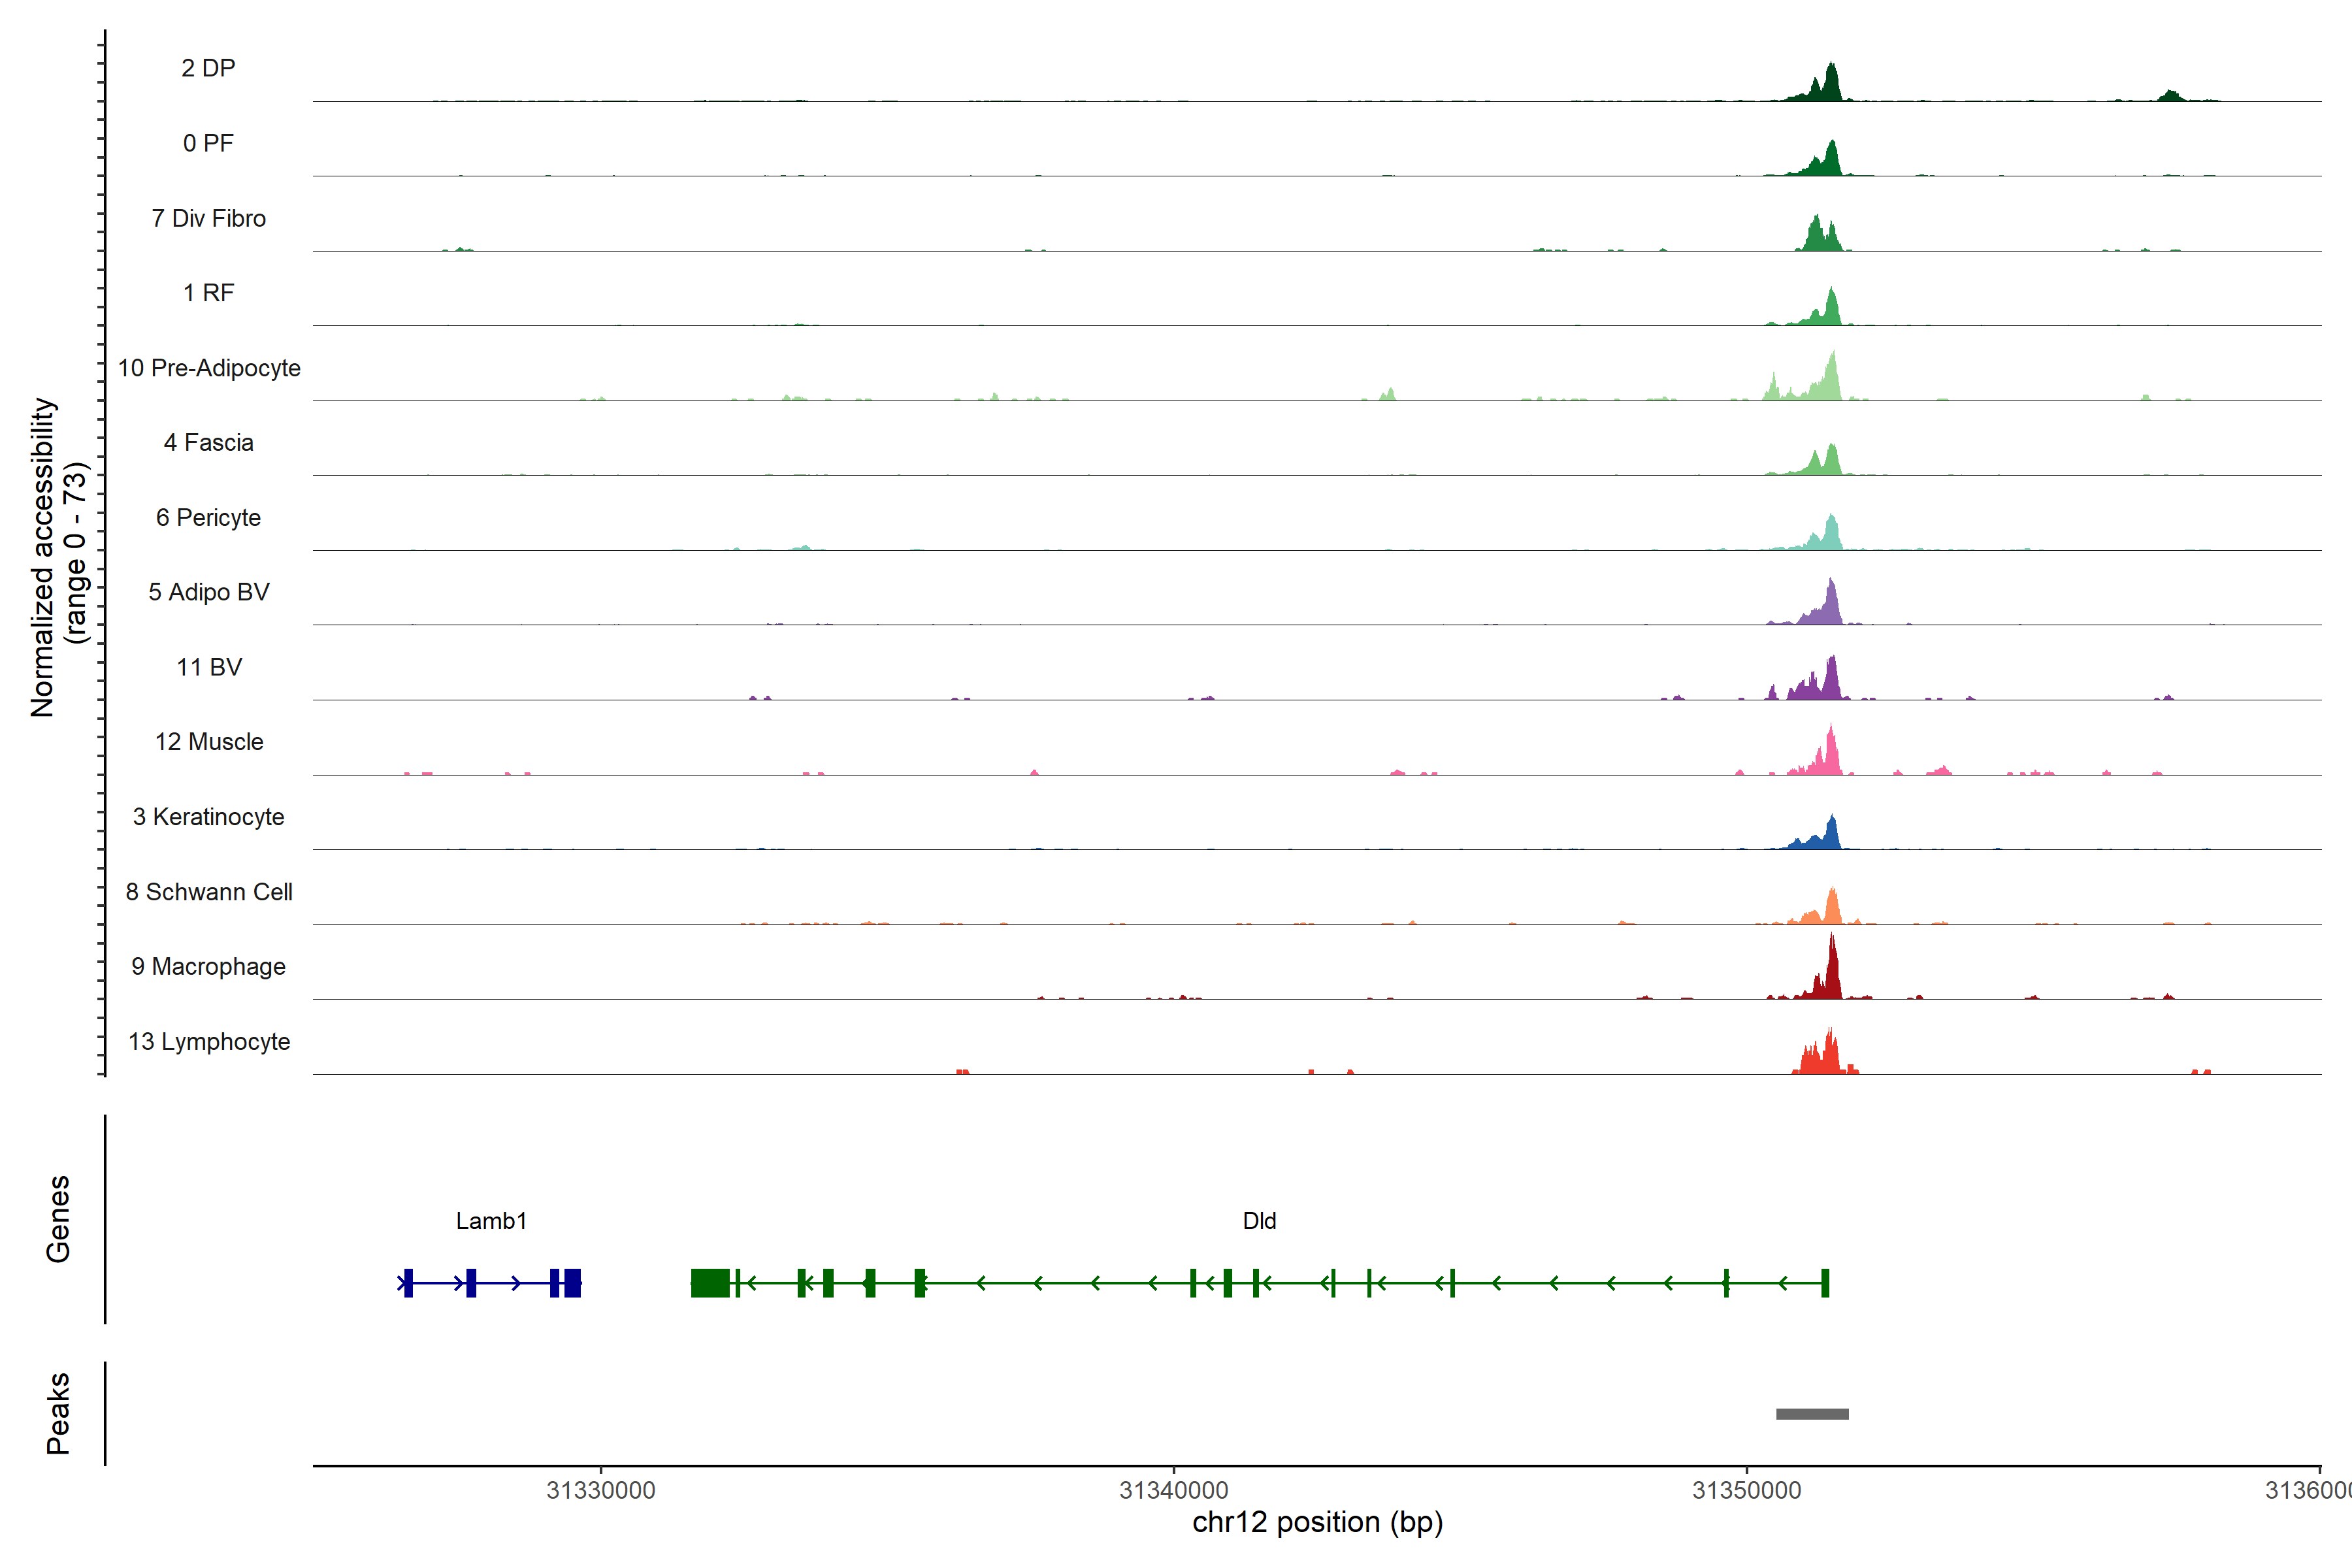Screen dimensions: 2352x1568
Task: Click the last Dld exon at right end
Action: coord(1825,1282)
